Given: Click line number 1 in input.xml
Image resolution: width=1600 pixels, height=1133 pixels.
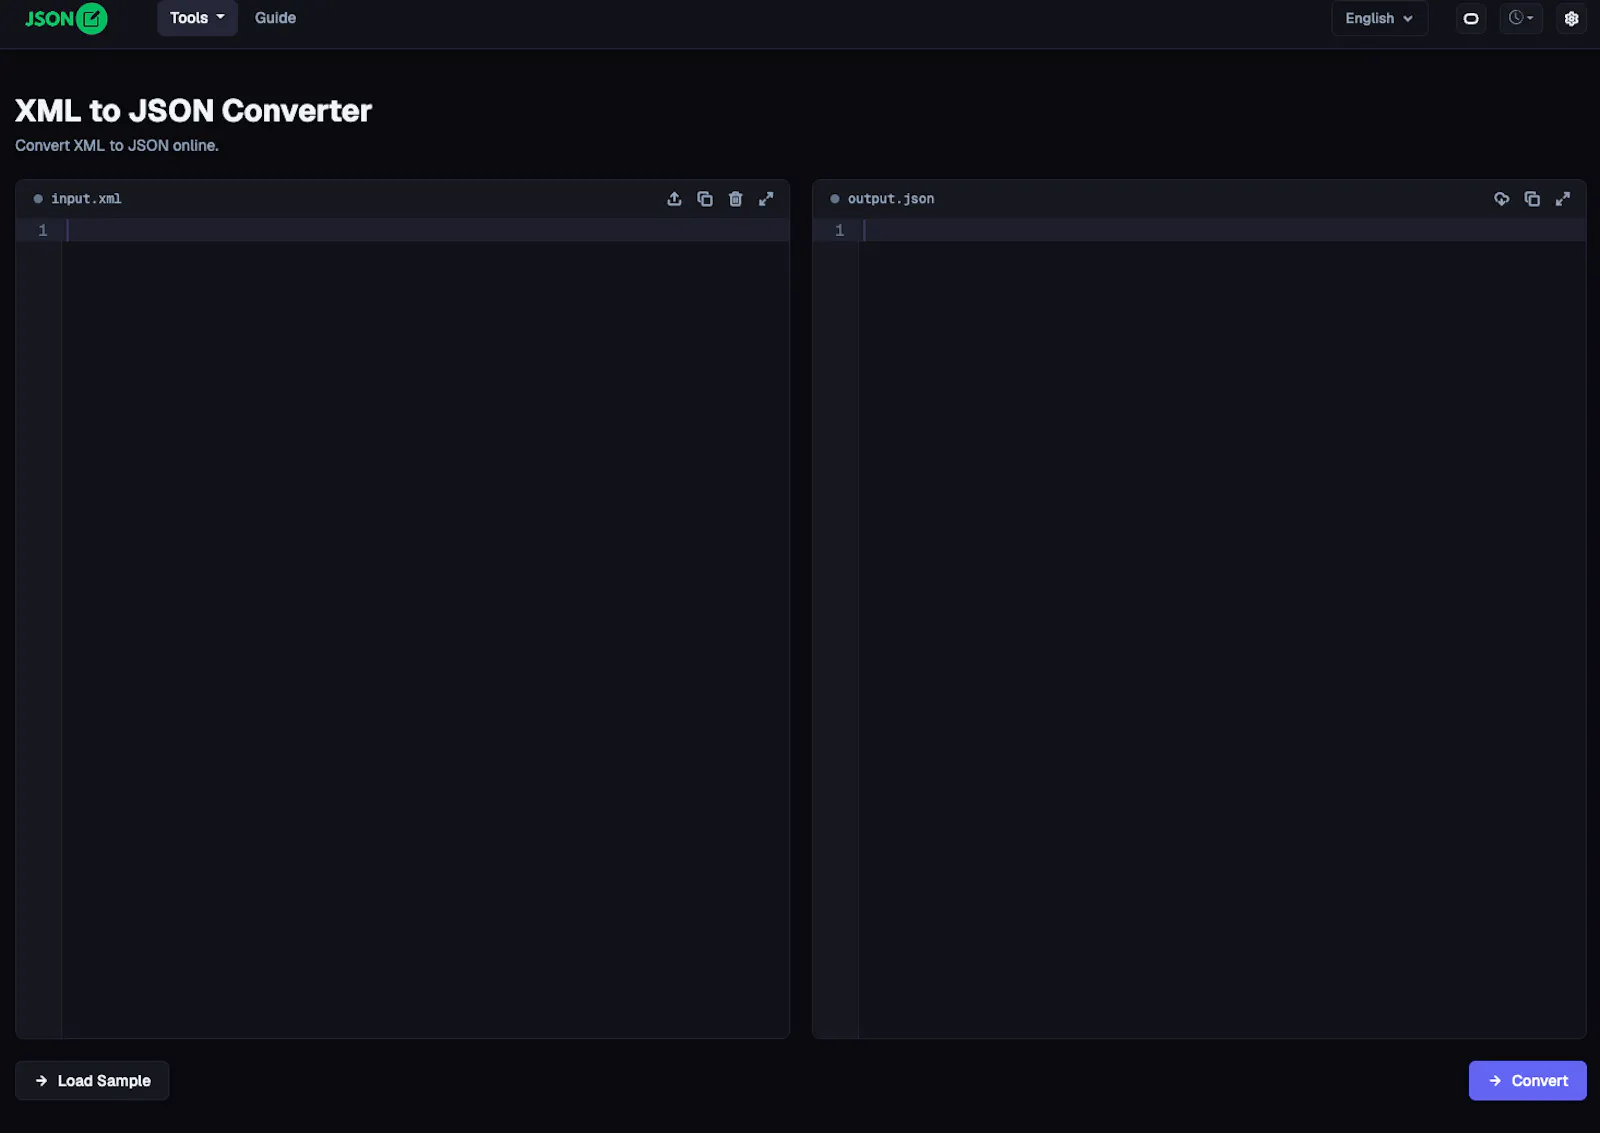Looking at the screenshot, I should click(x=43, y=230).
